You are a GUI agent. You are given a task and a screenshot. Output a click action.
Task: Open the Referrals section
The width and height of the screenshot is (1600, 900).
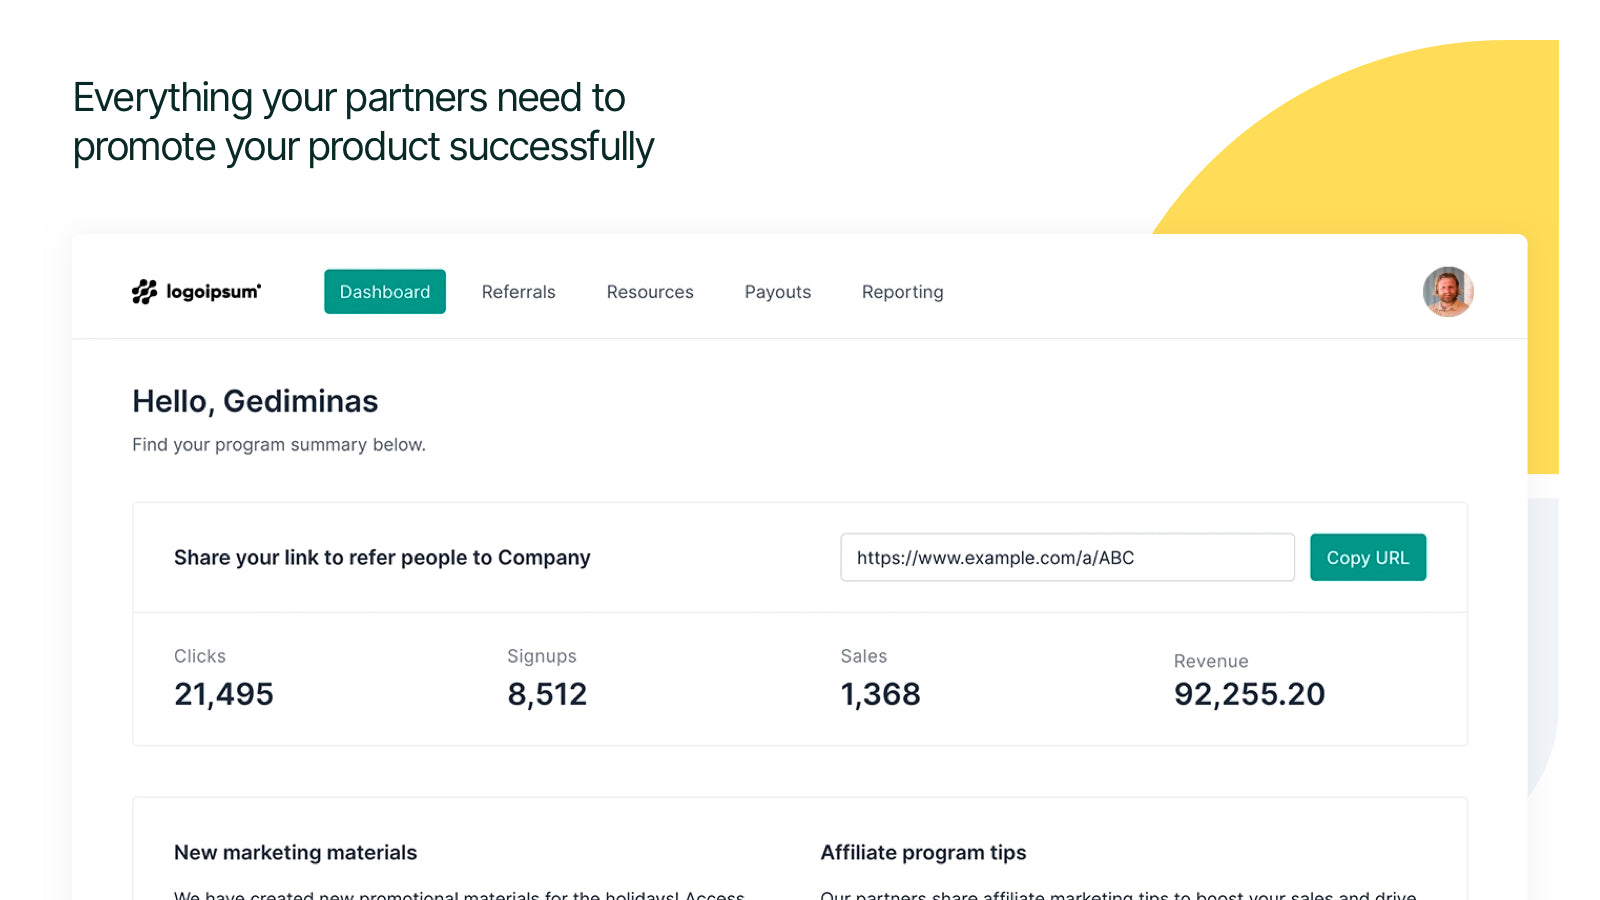tap(518, 291)
